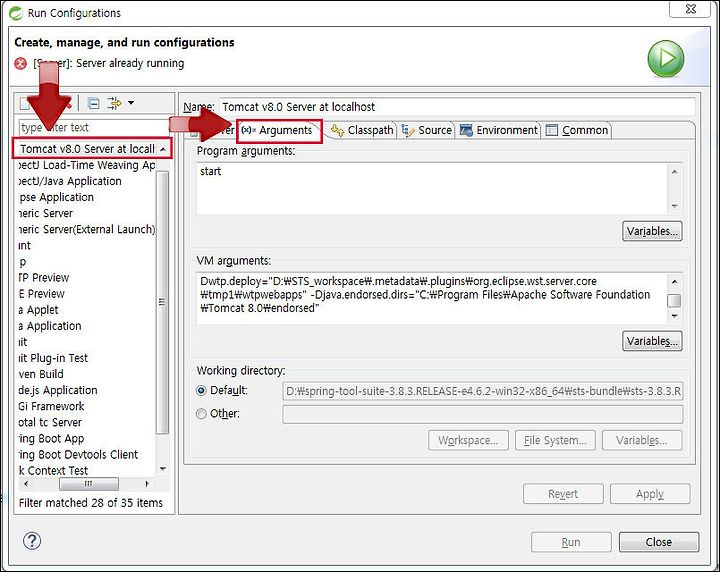Click config list vertical scrollbar thumb
720x572 pixels.
point(163,303)
